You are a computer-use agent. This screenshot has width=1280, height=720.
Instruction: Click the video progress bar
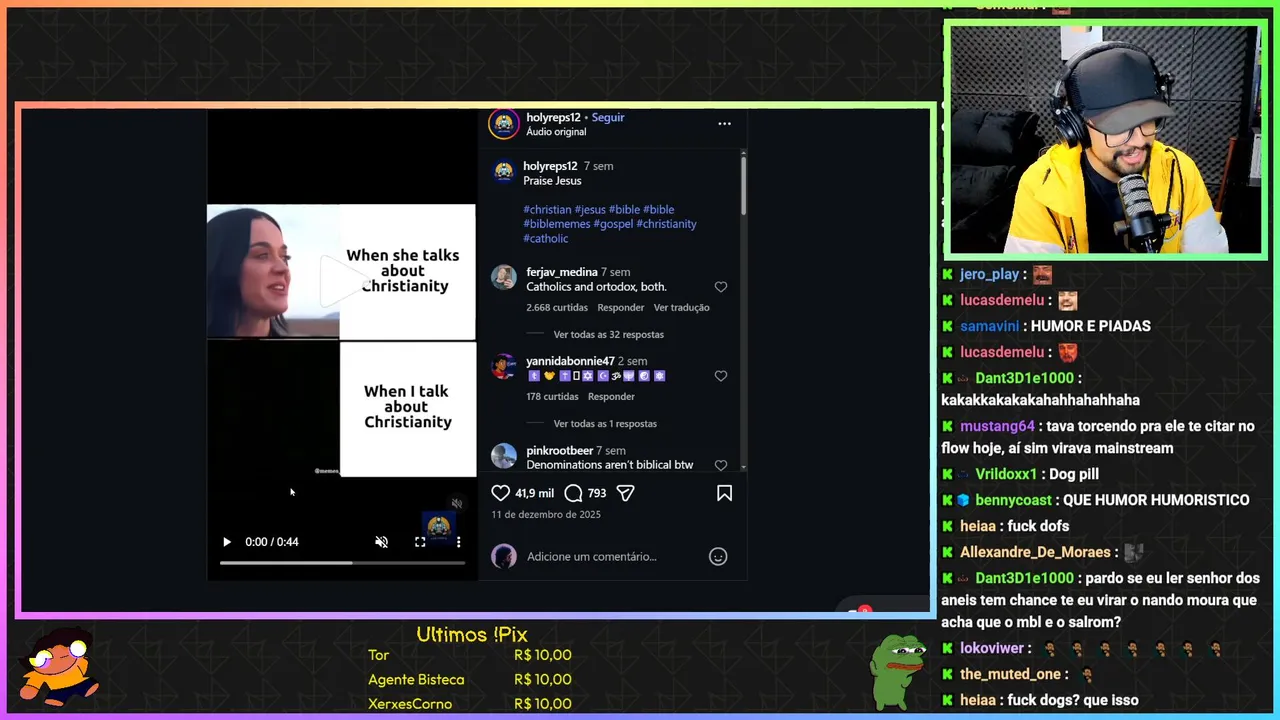click(x=342, y=563)
